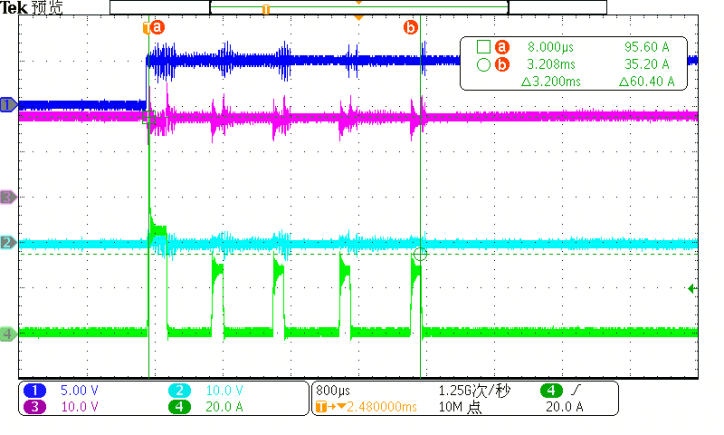Click the 800µs time base readout
Image resolution: width=724 pixels, height=435 pixels.
coord(333,391)
